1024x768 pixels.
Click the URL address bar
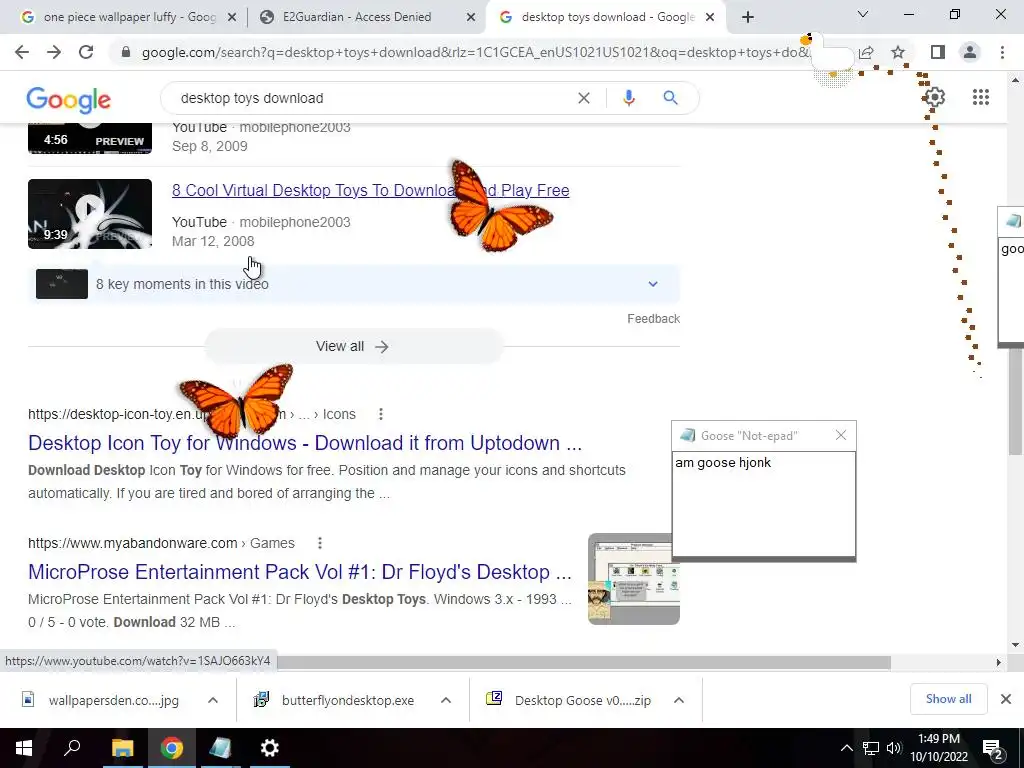click(x=475, y=52)
